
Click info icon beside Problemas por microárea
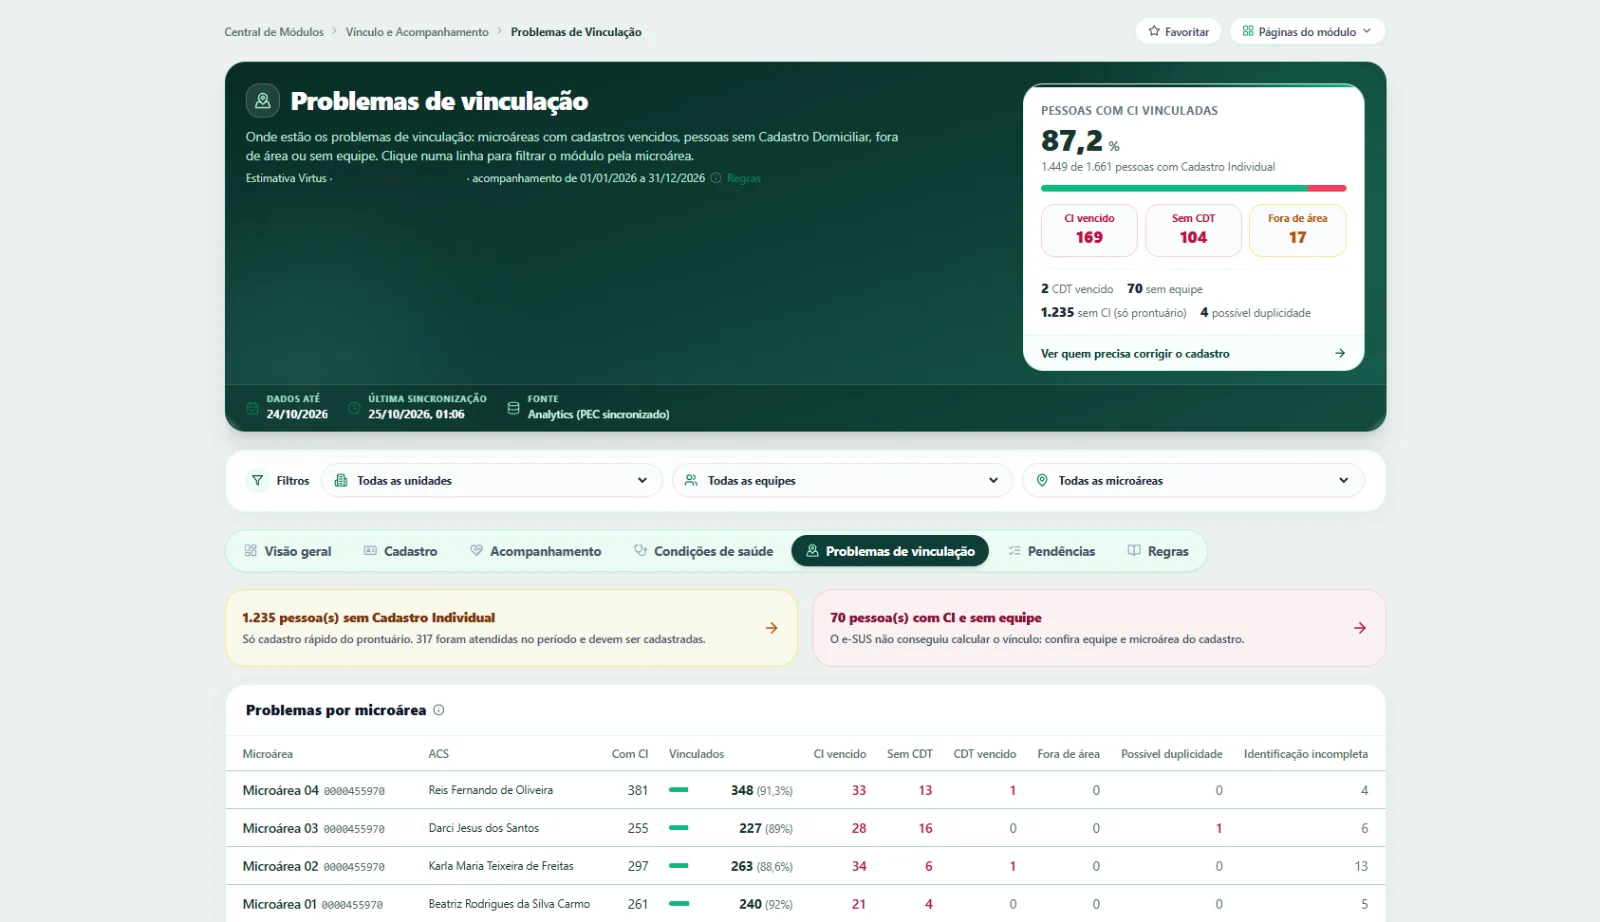coord(439,710)
